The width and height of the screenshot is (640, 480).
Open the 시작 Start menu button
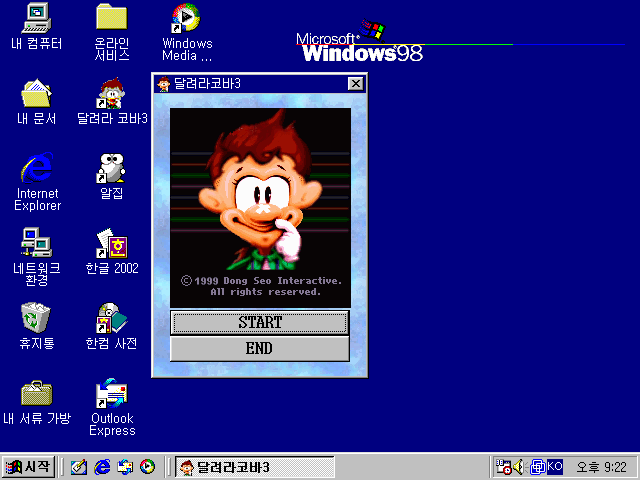point(28,467)
